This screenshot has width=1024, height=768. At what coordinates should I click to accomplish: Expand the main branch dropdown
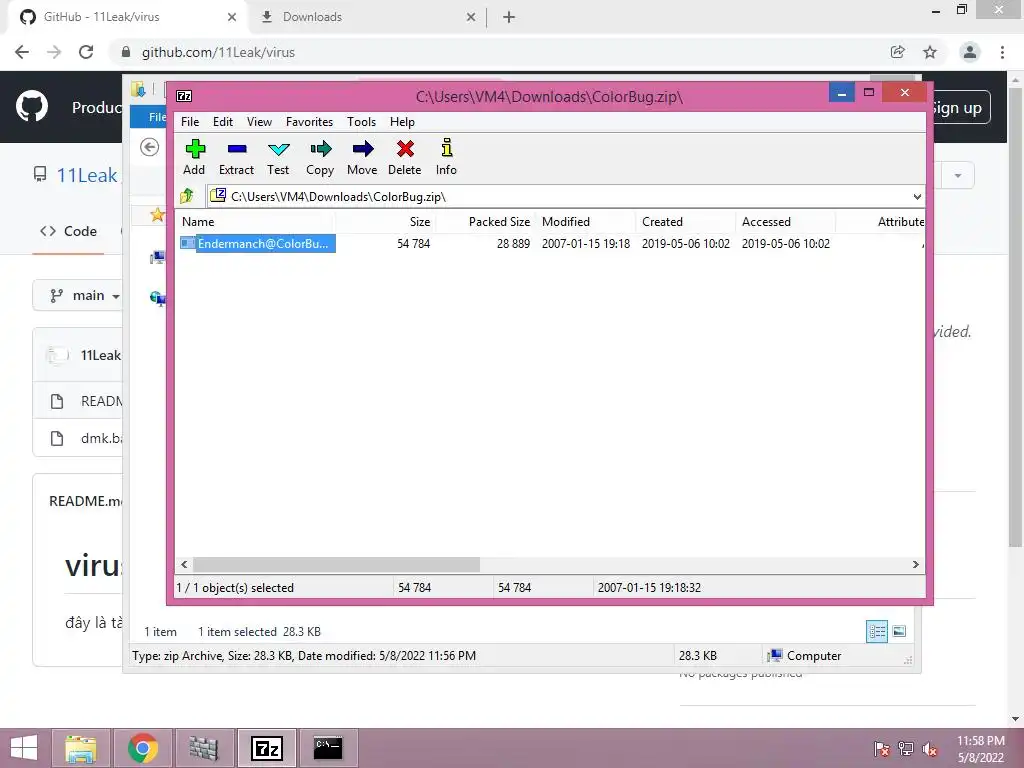click(78, 296)
